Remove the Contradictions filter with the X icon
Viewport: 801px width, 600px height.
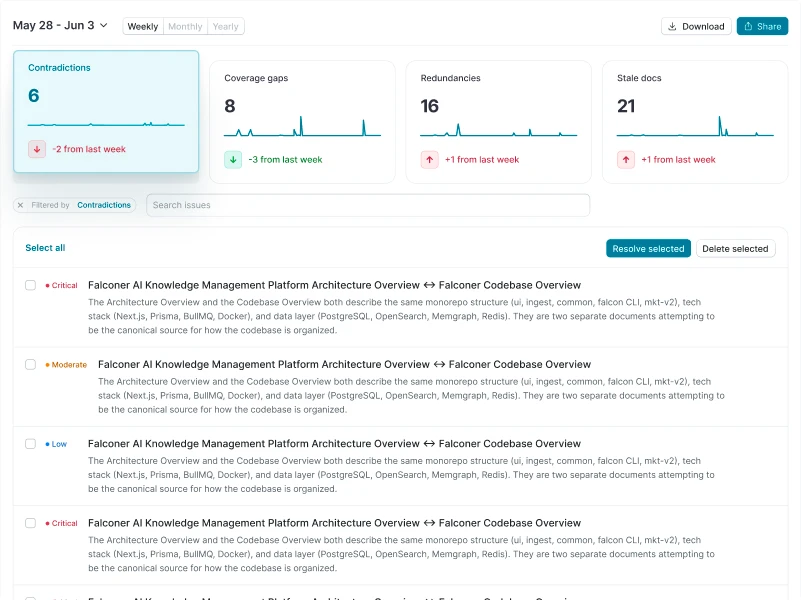[20, 205]
